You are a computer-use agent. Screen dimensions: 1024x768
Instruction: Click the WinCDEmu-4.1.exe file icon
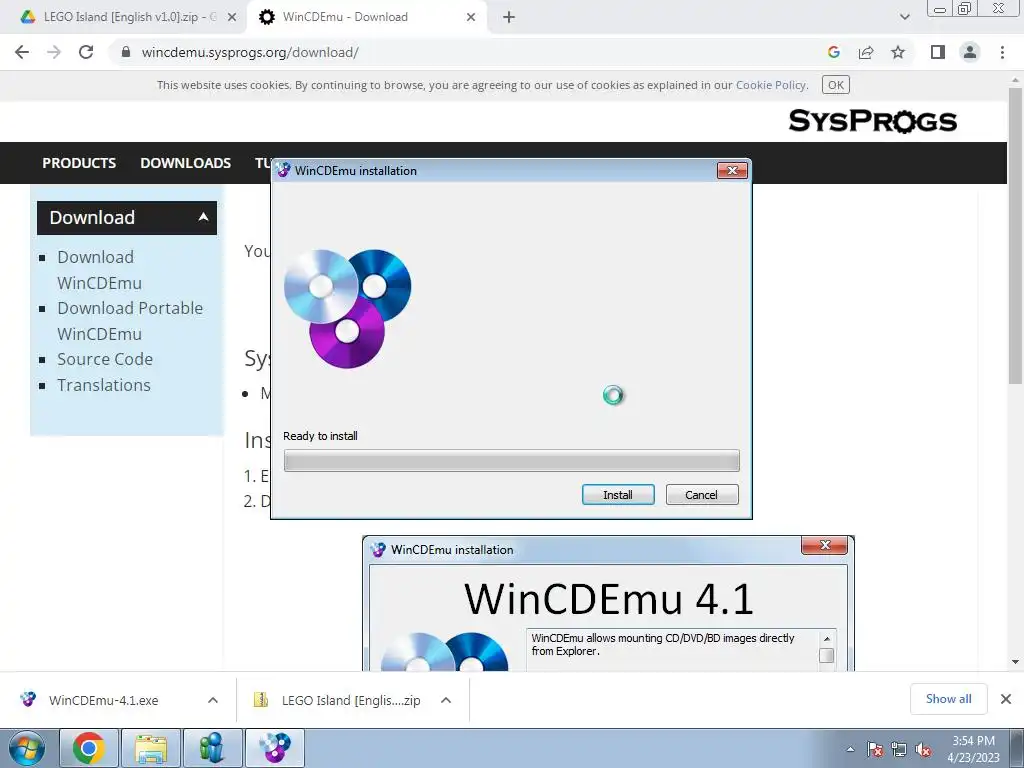point(28,699)
